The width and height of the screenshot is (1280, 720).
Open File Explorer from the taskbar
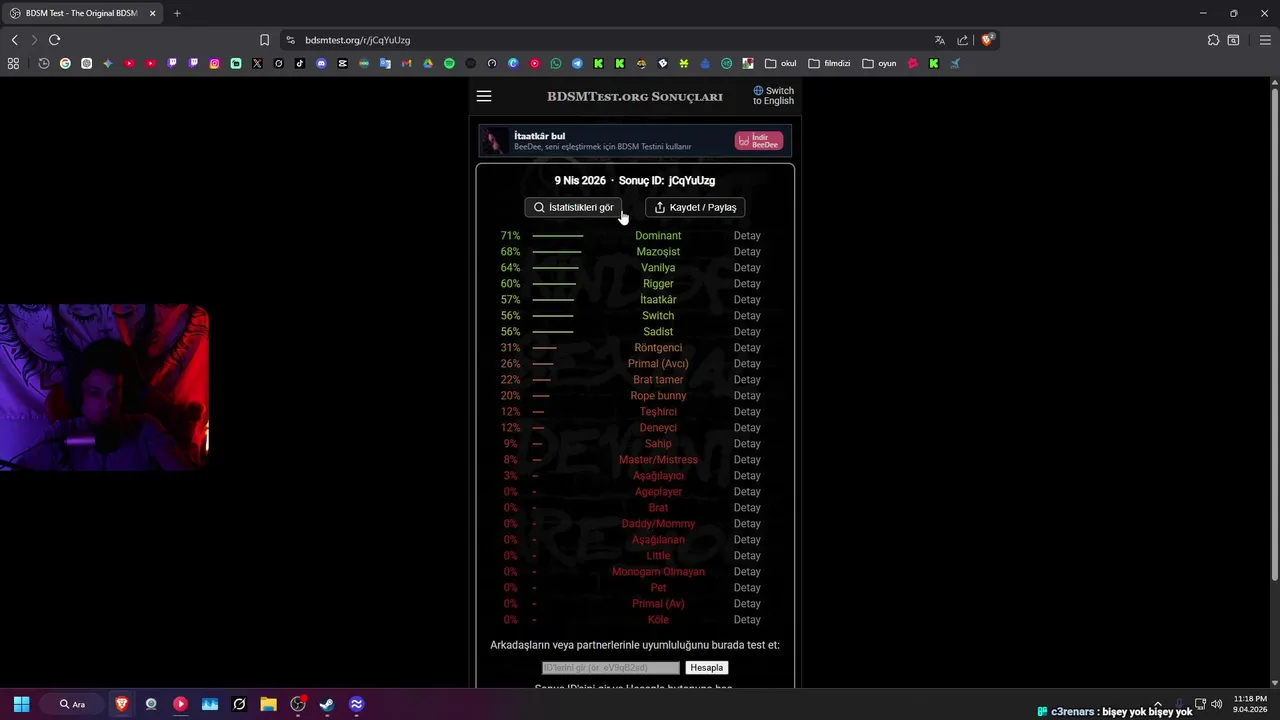[x=268, y=704]
